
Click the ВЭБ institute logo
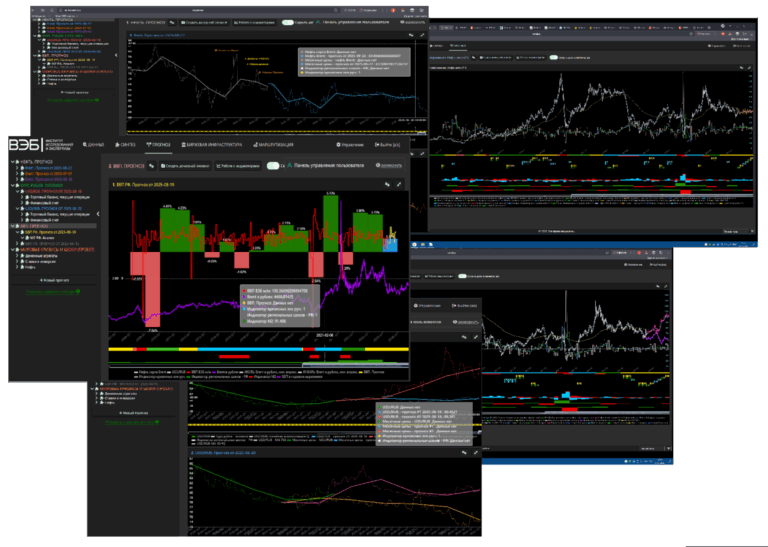point(41,145)
